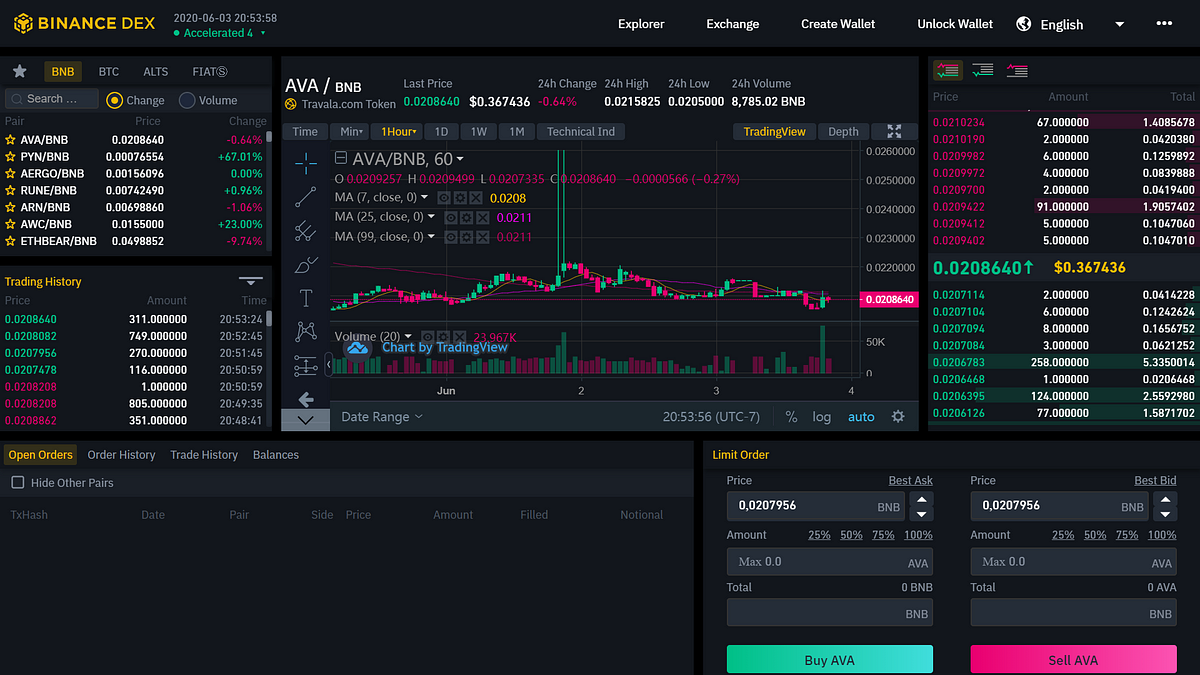The image size is (1200, 675).
Task: Show sell-orders-only order book view
Action: (x=1017, y=70)
